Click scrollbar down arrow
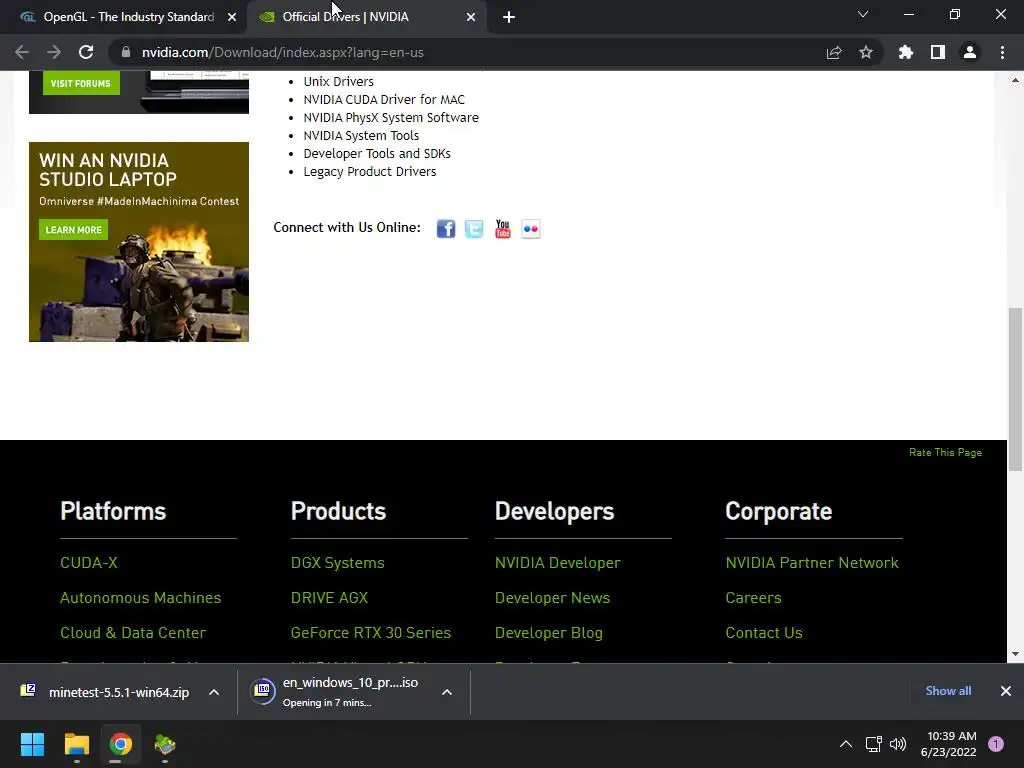Viewport: 1024px width, 768px height. (x=1015, y=654)
